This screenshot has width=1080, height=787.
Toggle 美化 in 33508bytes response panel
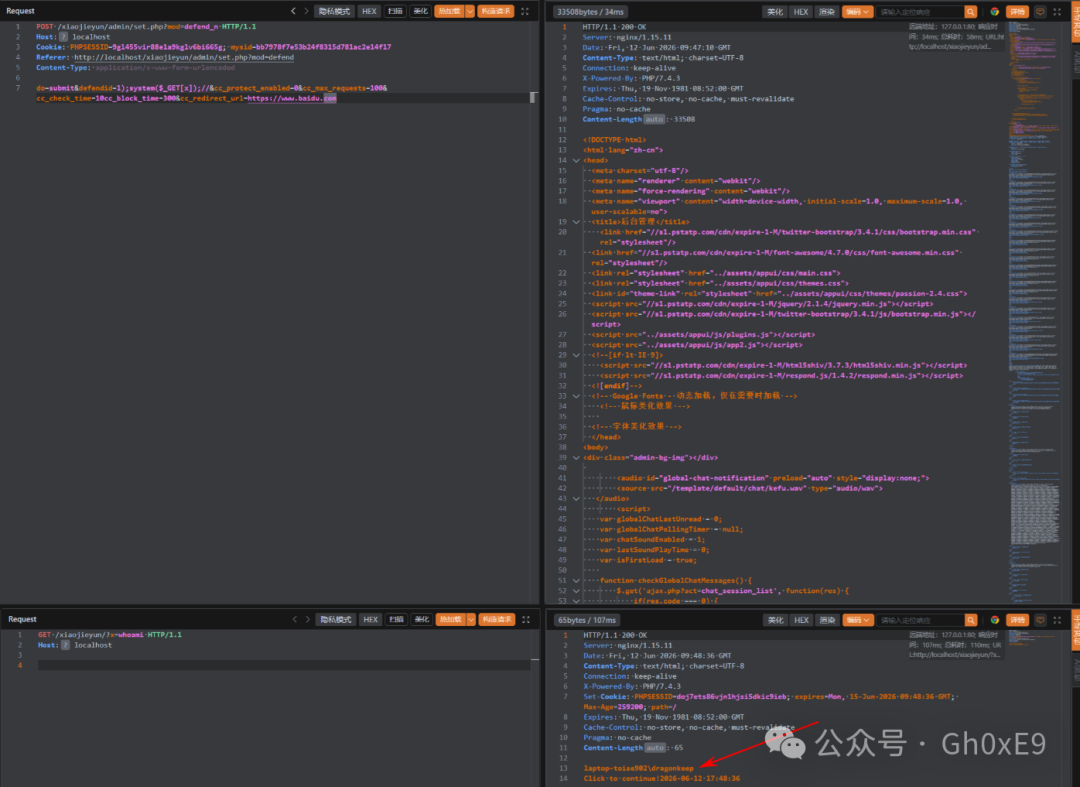click(x=775, y=12)
